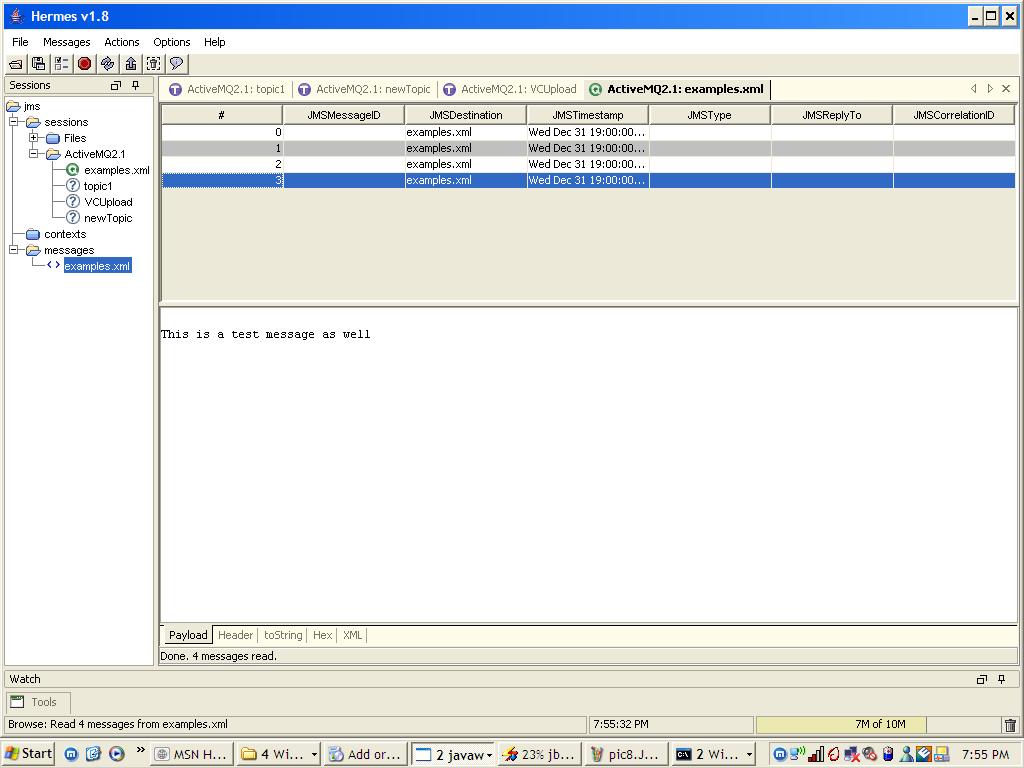The height and width of the screenshot is (768, 1024).
Task: Select message row number 1
Action: [588, 148]
